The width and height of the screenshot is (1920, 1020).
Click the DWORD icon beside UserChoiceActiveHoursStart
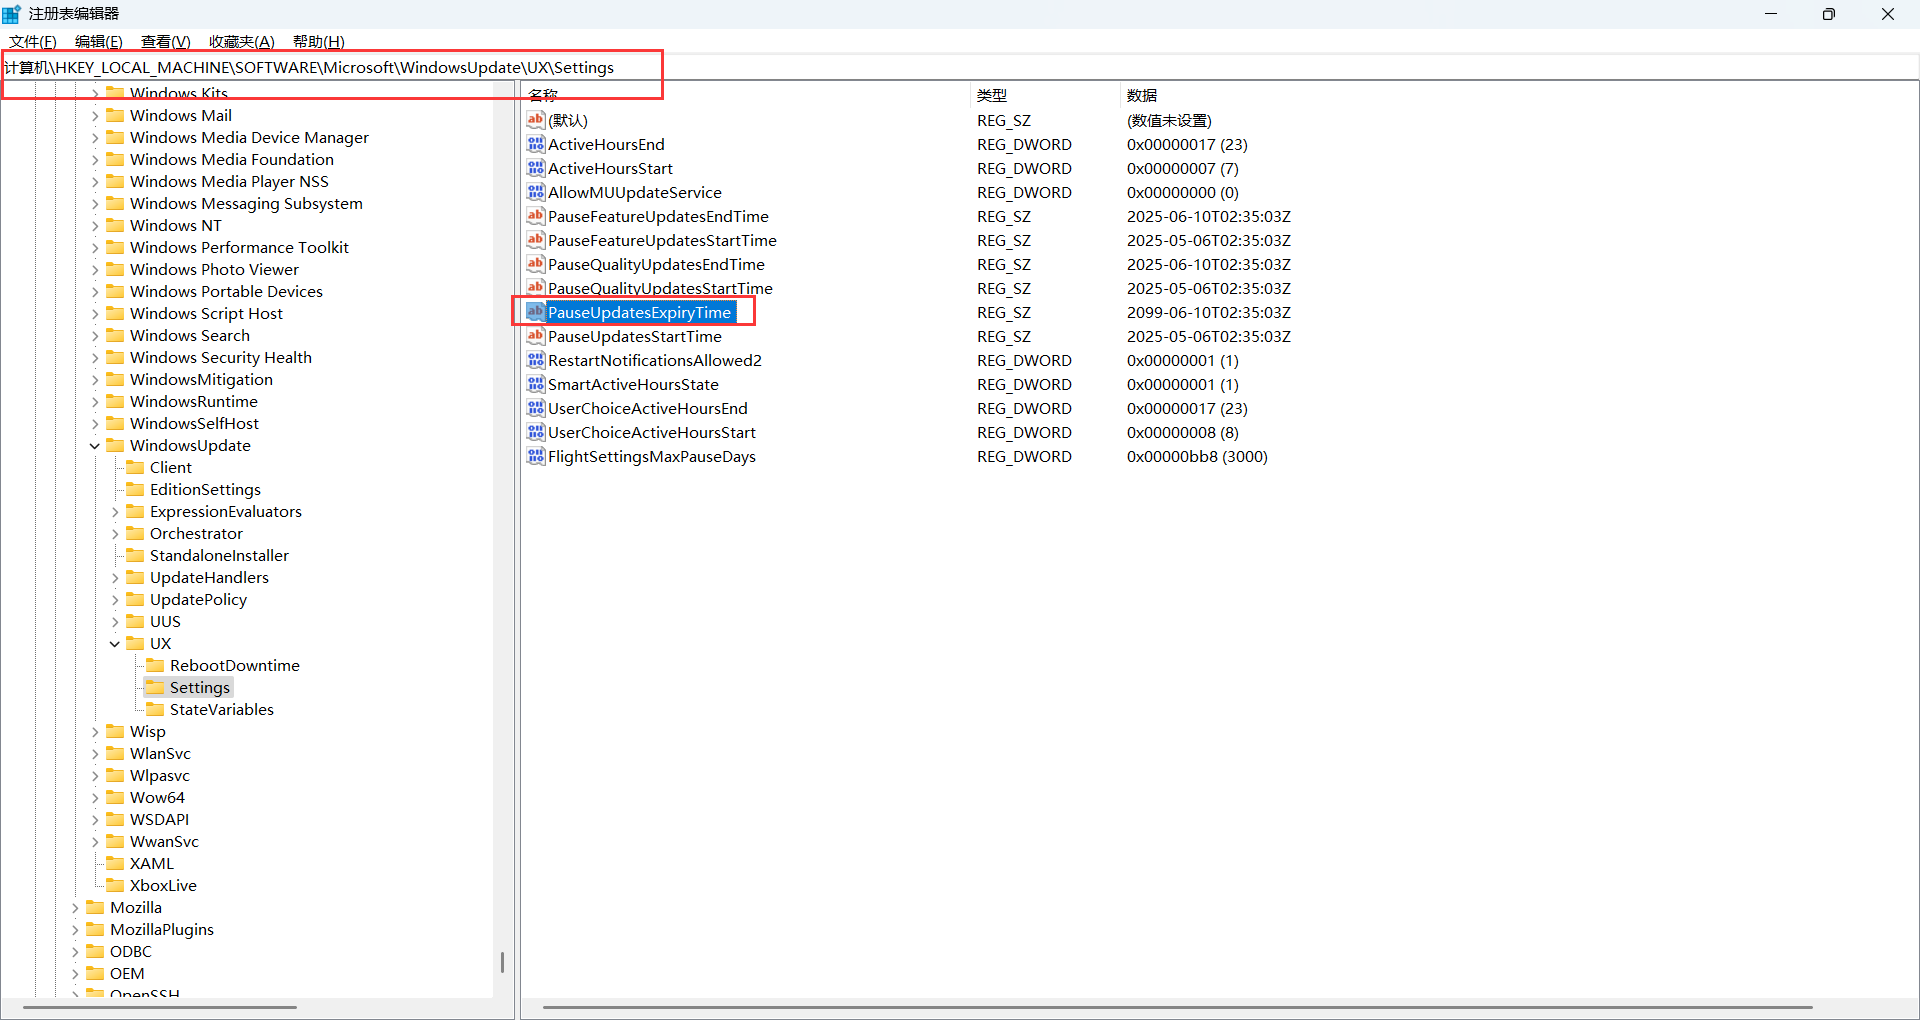536,432
